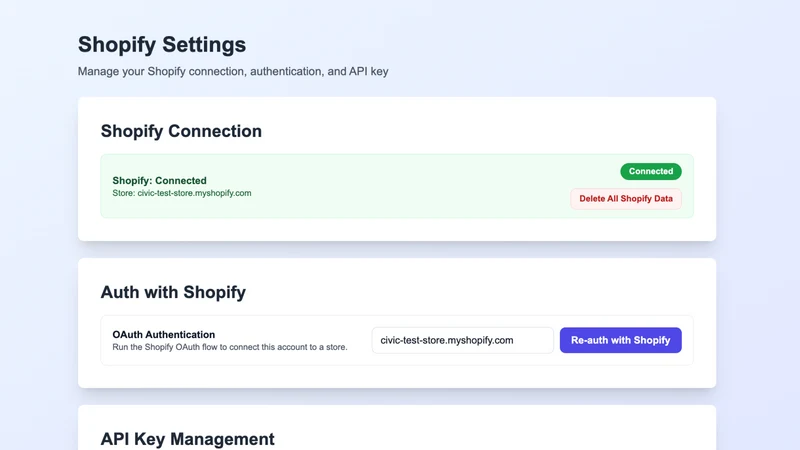Viewport: 800px width, 450px height.
Task: Click the API Key Management heading
Action: click(187, 439)
